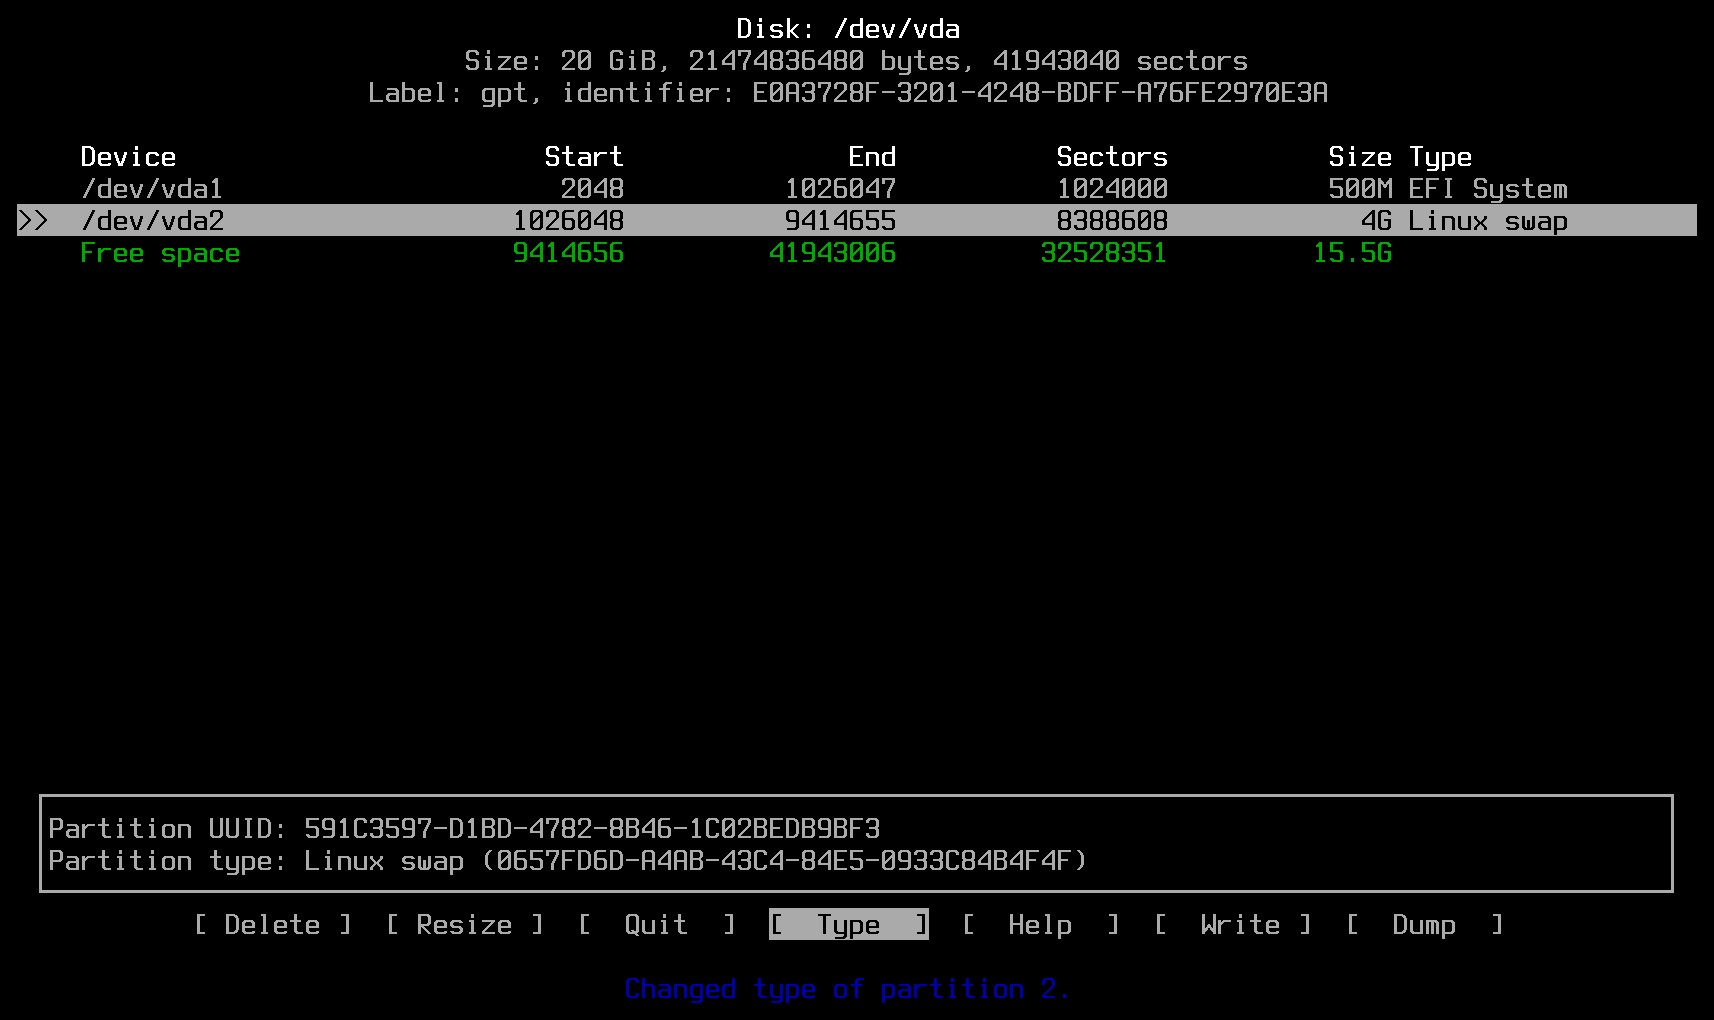Choose the Dump menu option
1714x1020 pixels.
[1424, 925]
